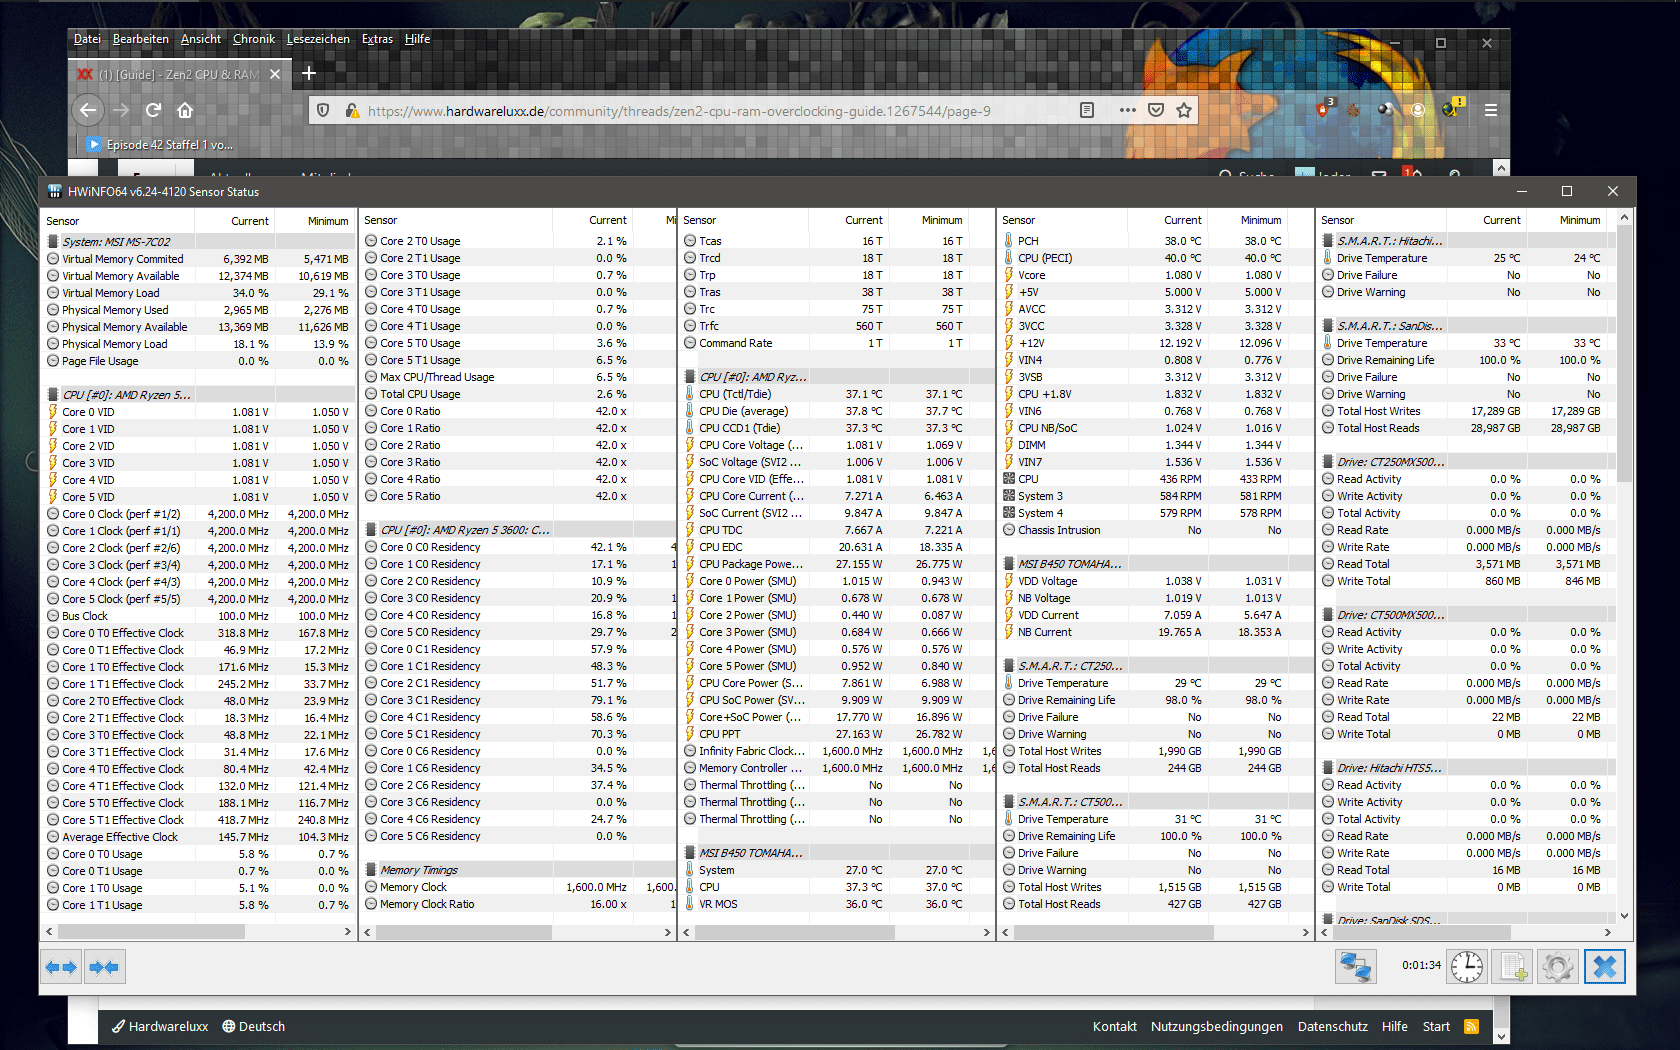Select the Zen2 CPU & RAM guide tab
The width and height of the screenshot is (1680, 1050).
pyautogui.click(x=178, y=74)
